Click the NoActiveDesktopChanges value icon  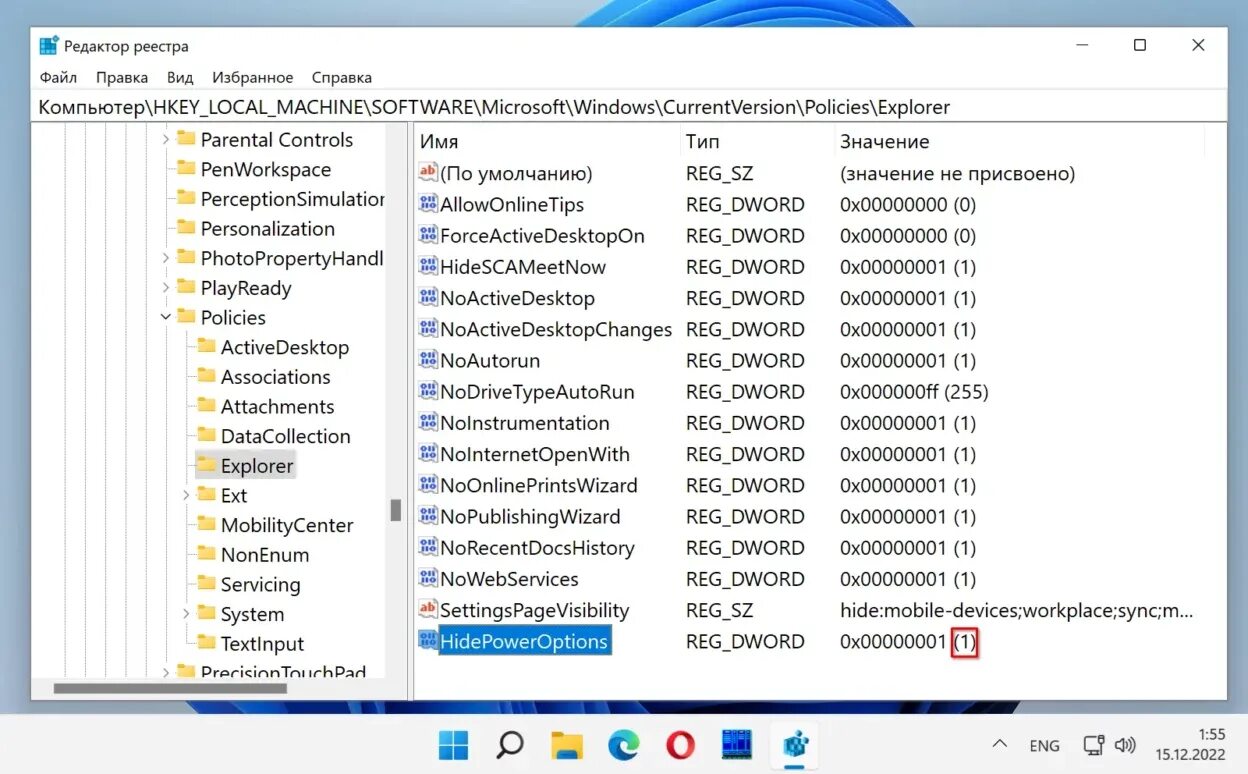pyautogui.click(x=428, y=329)
